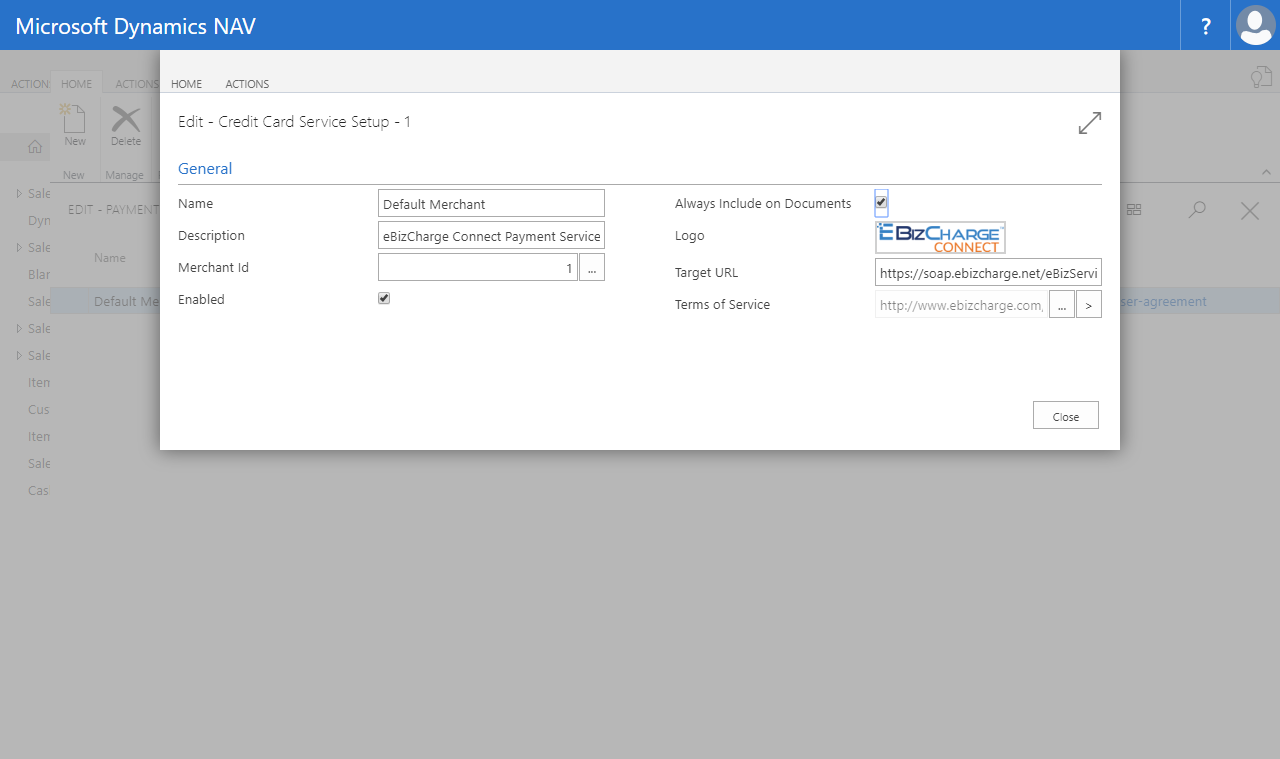Click the Close button in the dialog
Image resolution: width=1280 pixels, height=759 pixels.
[x=1066, y=415]
